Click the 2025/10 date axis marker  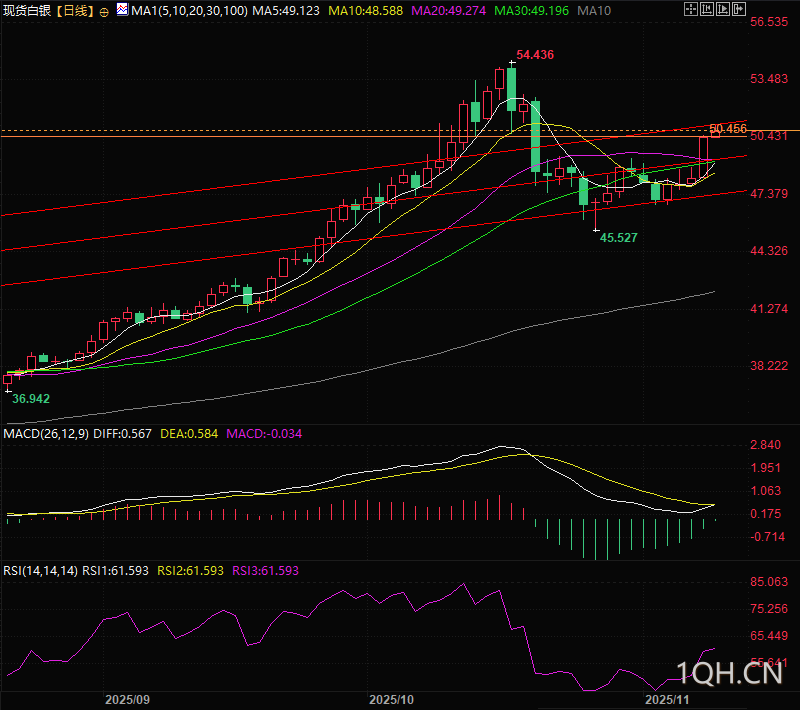pos(391,700)
